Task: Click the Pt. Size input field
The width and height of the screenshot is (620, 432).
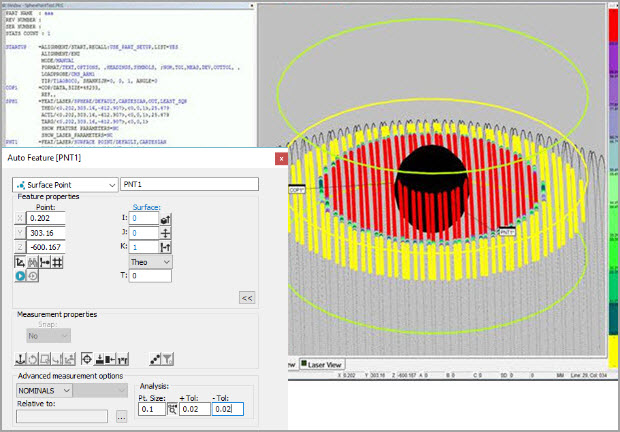Action: [151, 409]
